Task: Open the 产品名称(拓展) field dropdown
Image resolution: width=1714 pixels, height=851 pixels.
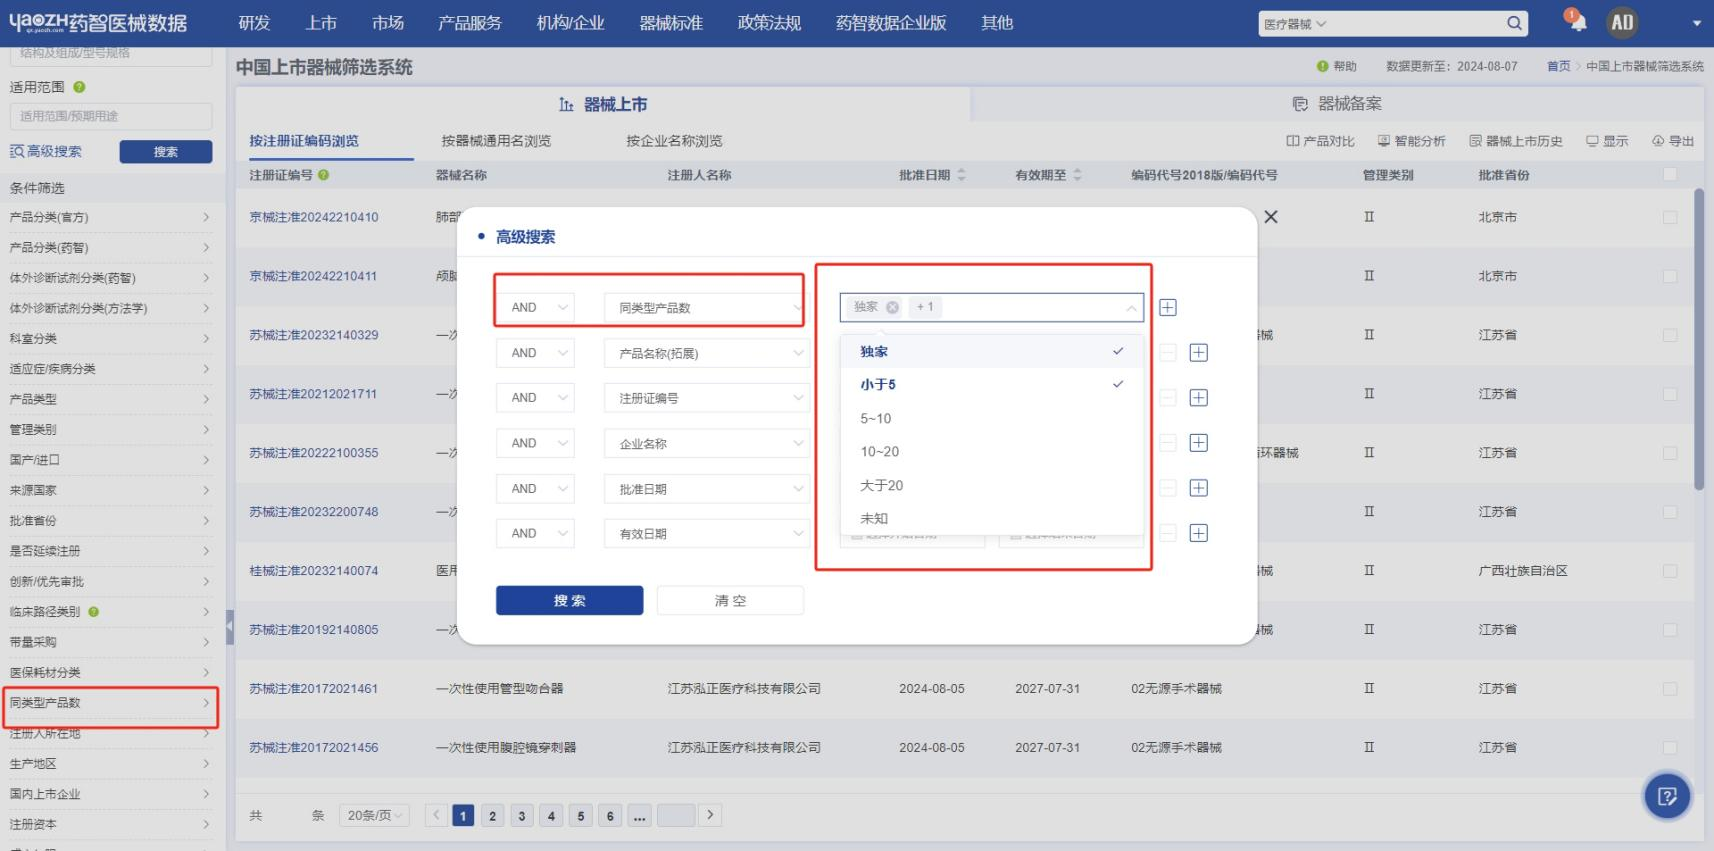Action: click(707, 353)
